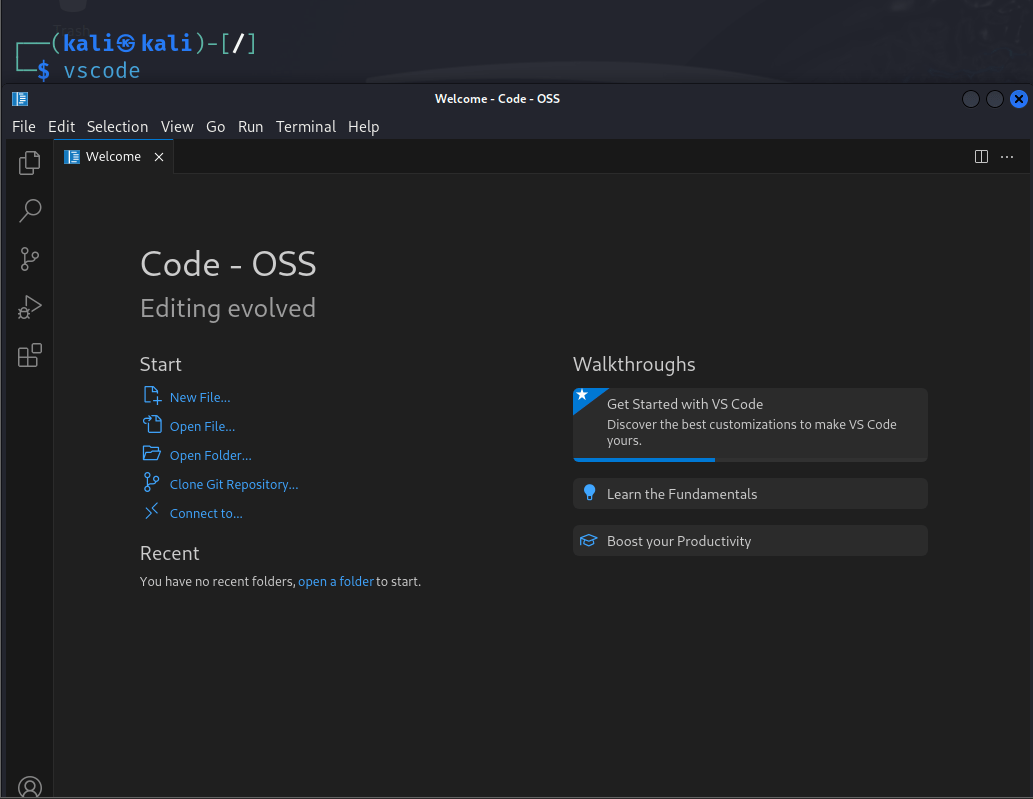Image resolution: width=1033 pixels, height=799 pixels.
Task: Click the Open Folder icon
Action: 152,453
